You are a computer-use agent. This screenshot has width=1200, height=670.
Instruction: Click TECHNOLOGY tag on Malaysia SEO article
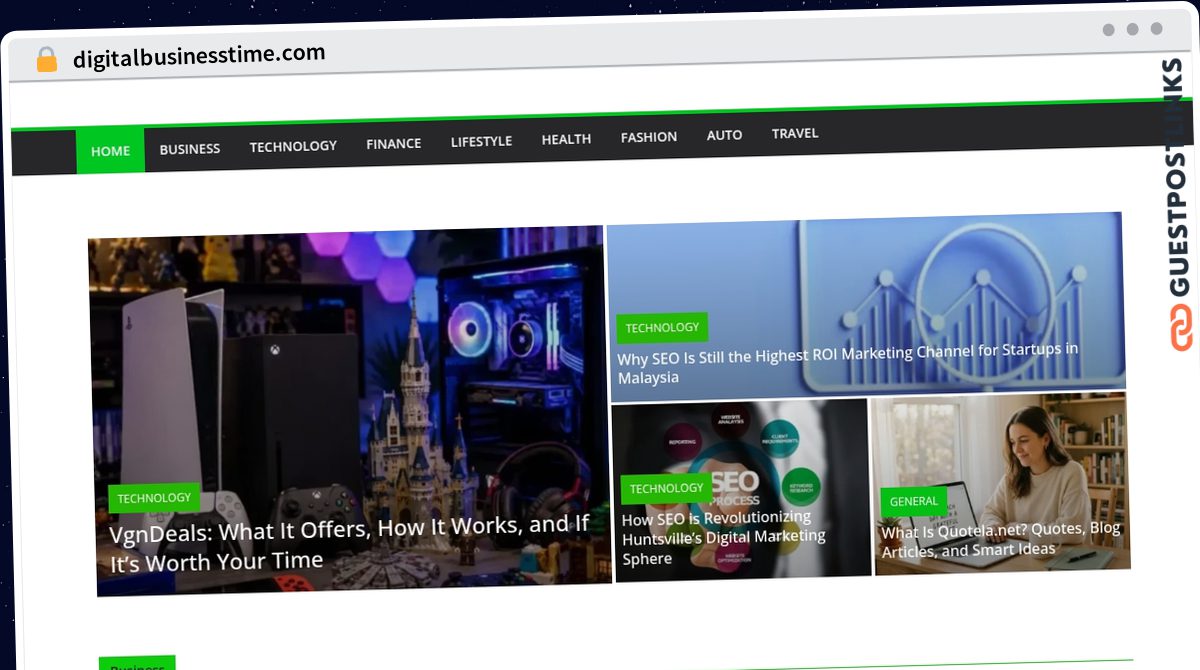coord(662,328)
